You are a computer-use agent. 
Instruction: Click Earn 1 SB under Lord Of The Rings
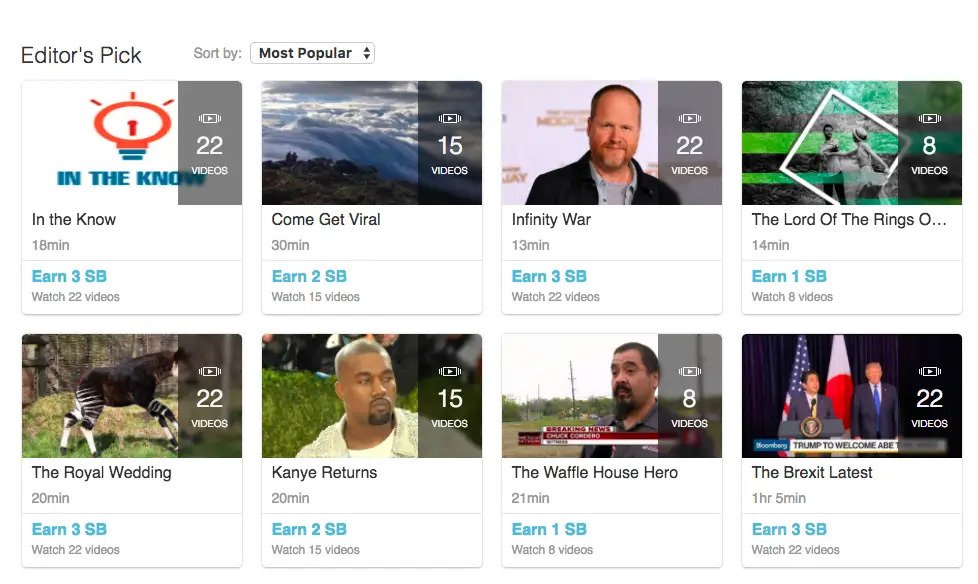(789, 276)
